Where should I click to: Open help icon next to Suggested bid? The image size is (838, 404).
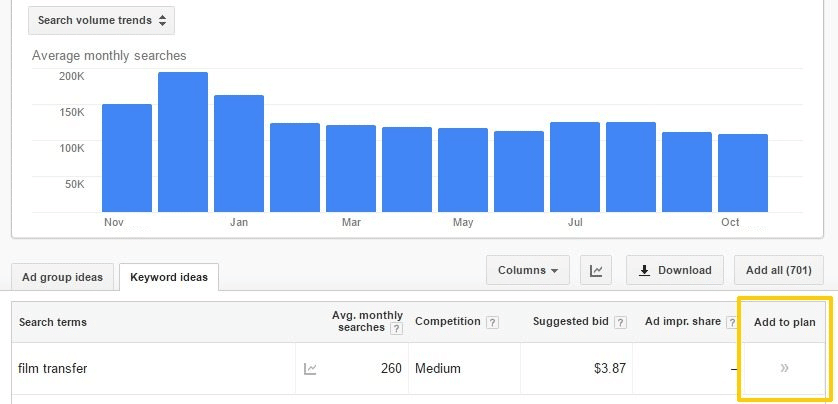621,322
